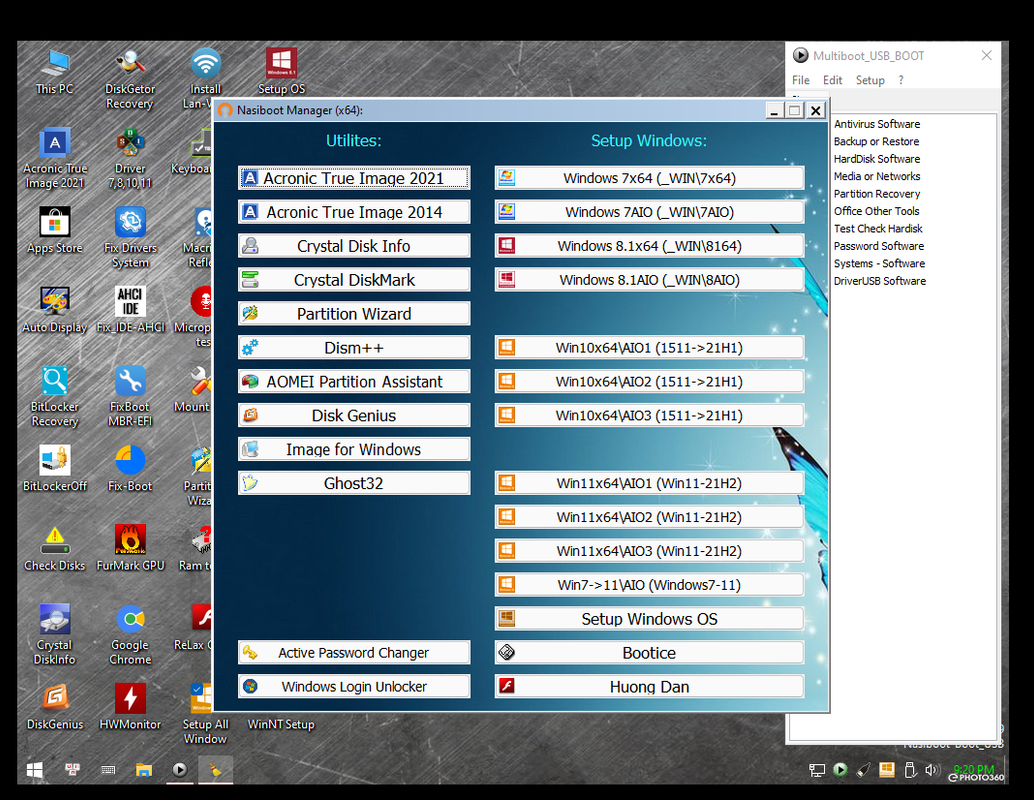Launch Fix Drivers System desktop icon

coord(130,237)
